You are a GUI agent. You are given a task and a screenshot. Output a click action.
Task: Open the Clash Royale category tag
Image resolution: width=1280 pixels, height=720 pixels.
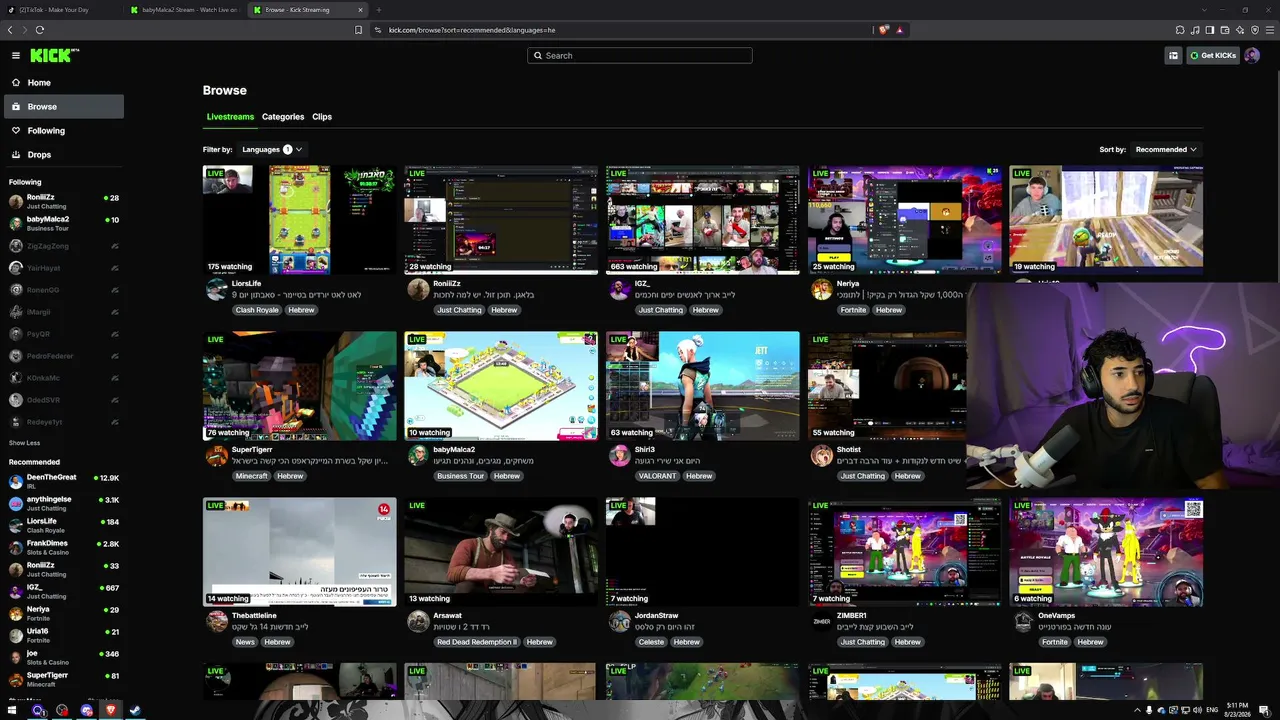[257, 310]
